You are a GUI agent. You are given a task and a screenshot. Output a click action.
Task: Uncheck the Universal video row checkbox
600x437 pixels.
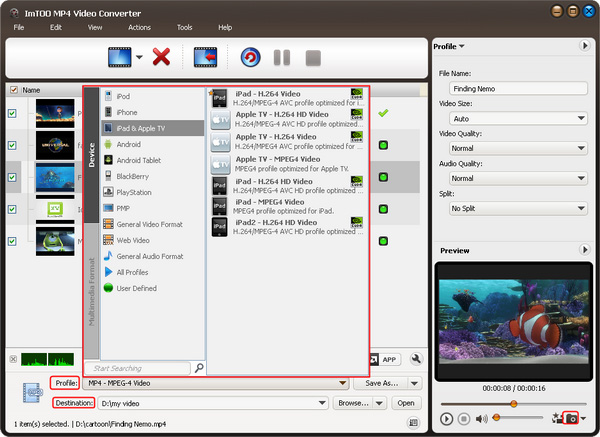pyautogui.click(x=12, y=145)
